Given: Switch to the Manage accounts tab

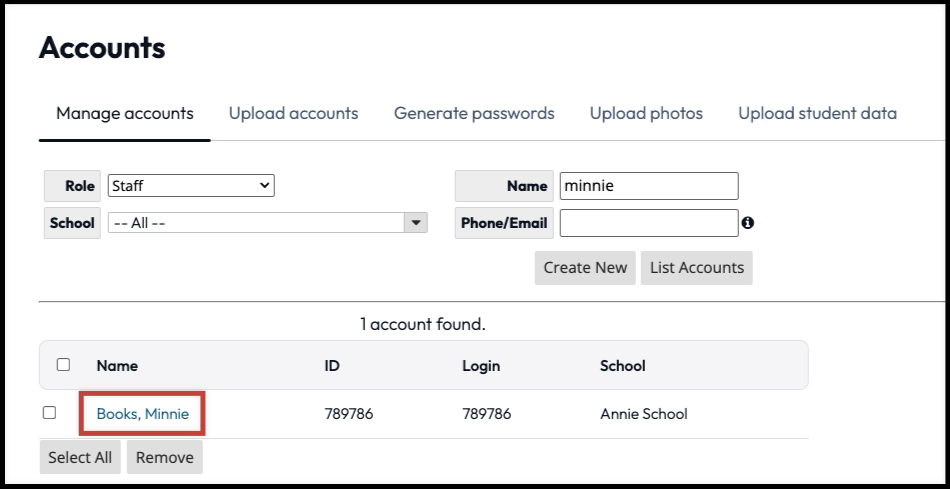Looking at the screenshot, I should (125, 113).
